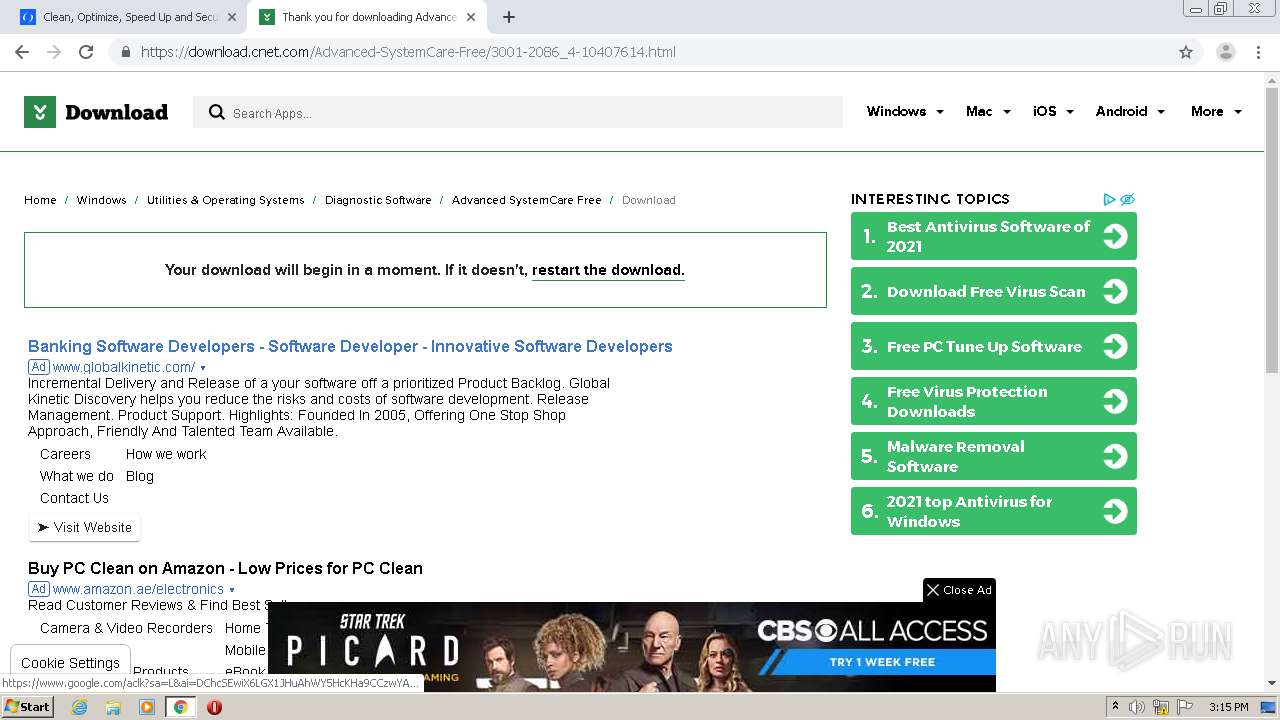Open Windows Start menu
Viewport: 1280px width, 720px height.
click(28, 707)
